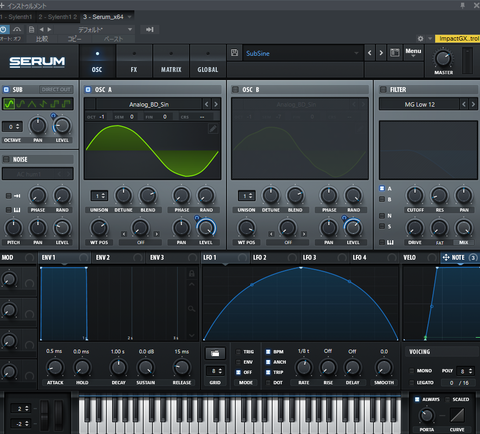Toggle the BPM sync checkbox
The image size is (480, 434).
(x=268, y=352)
